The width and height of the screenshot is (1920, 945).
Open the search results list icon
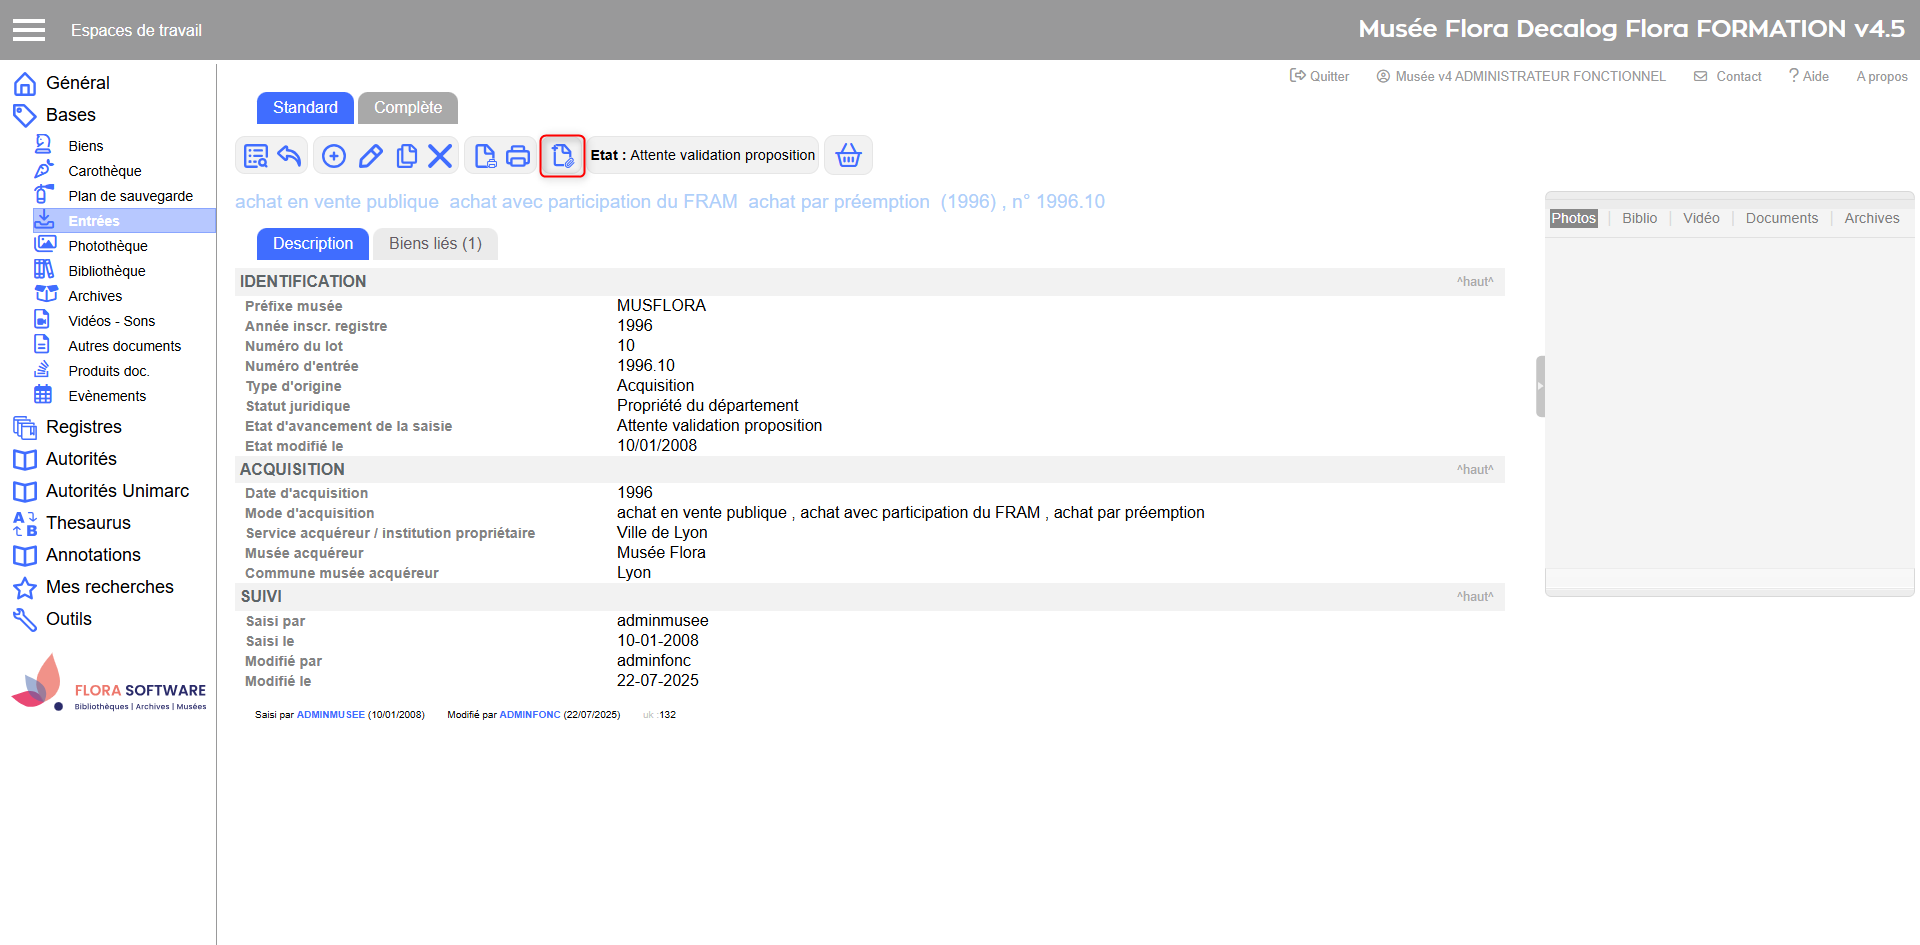[x=256, y=156]
